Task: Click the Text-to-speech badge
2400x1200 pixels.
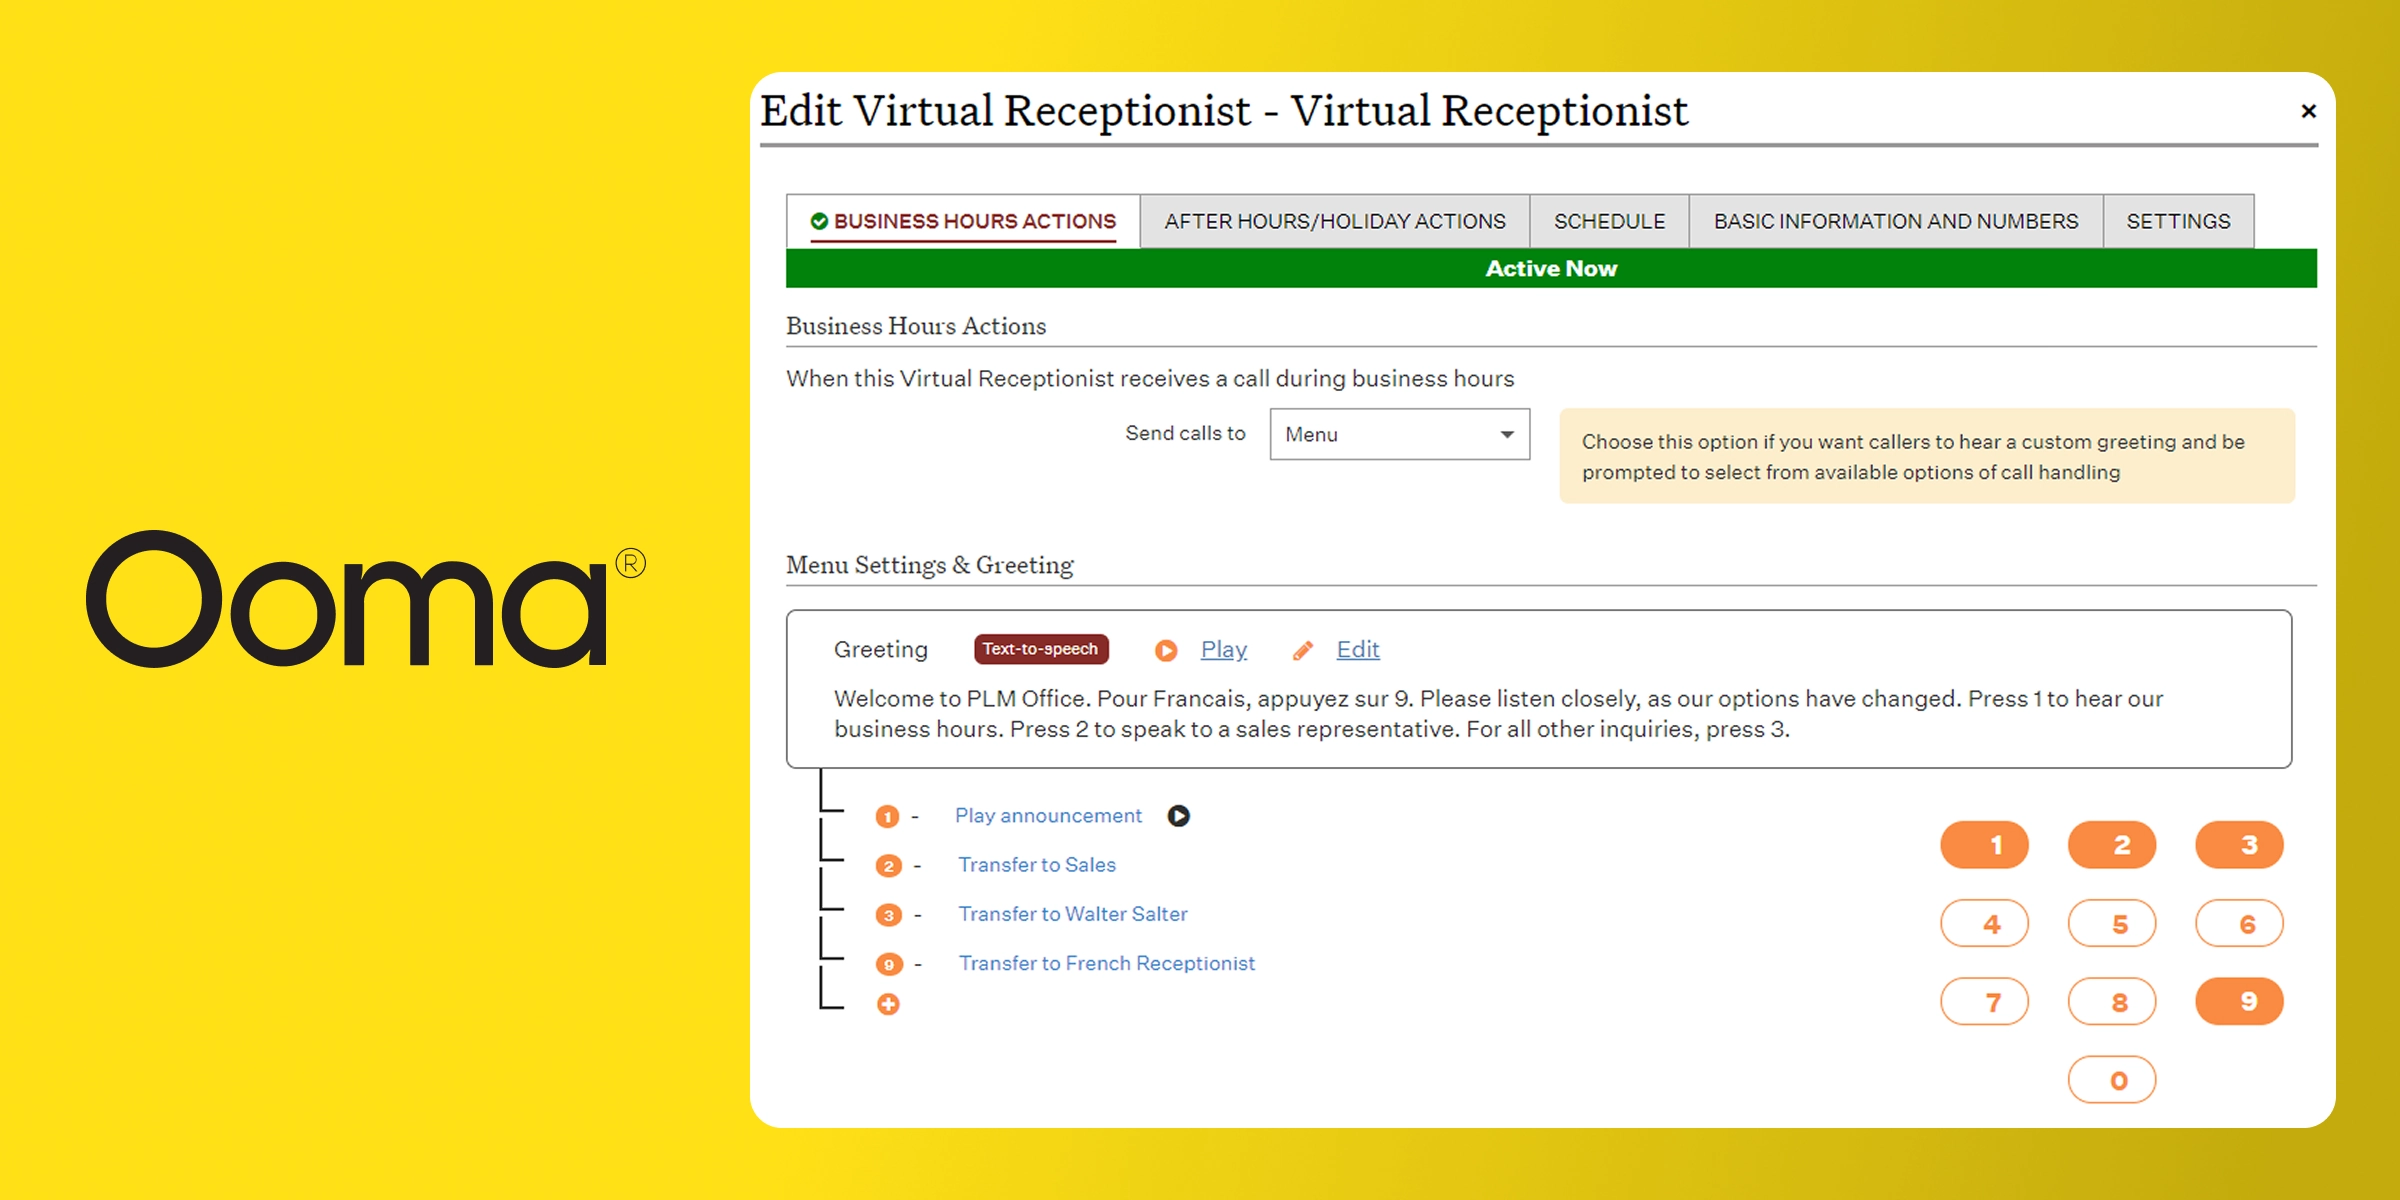Action: click(x=1041, y=649)
